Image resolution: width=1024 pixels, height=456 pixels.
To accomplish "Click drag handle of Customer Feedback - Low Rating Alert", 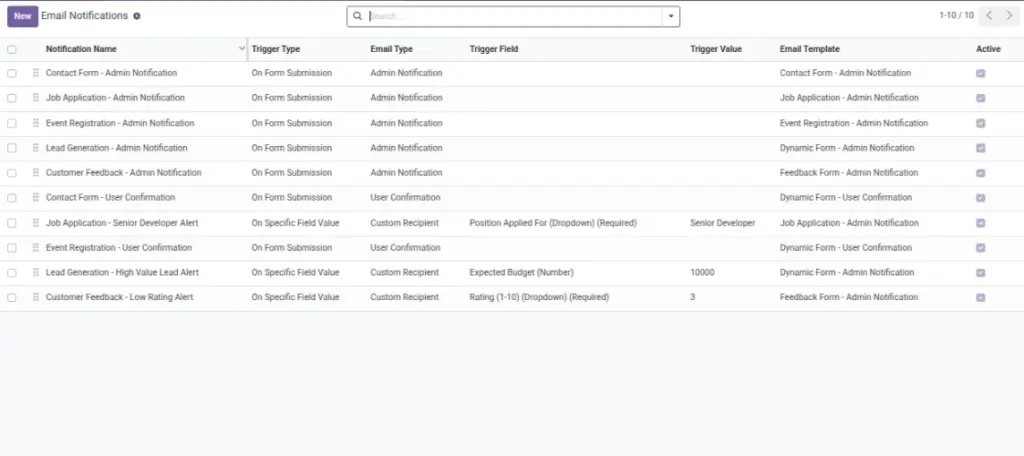I will [x=36, y=297].
